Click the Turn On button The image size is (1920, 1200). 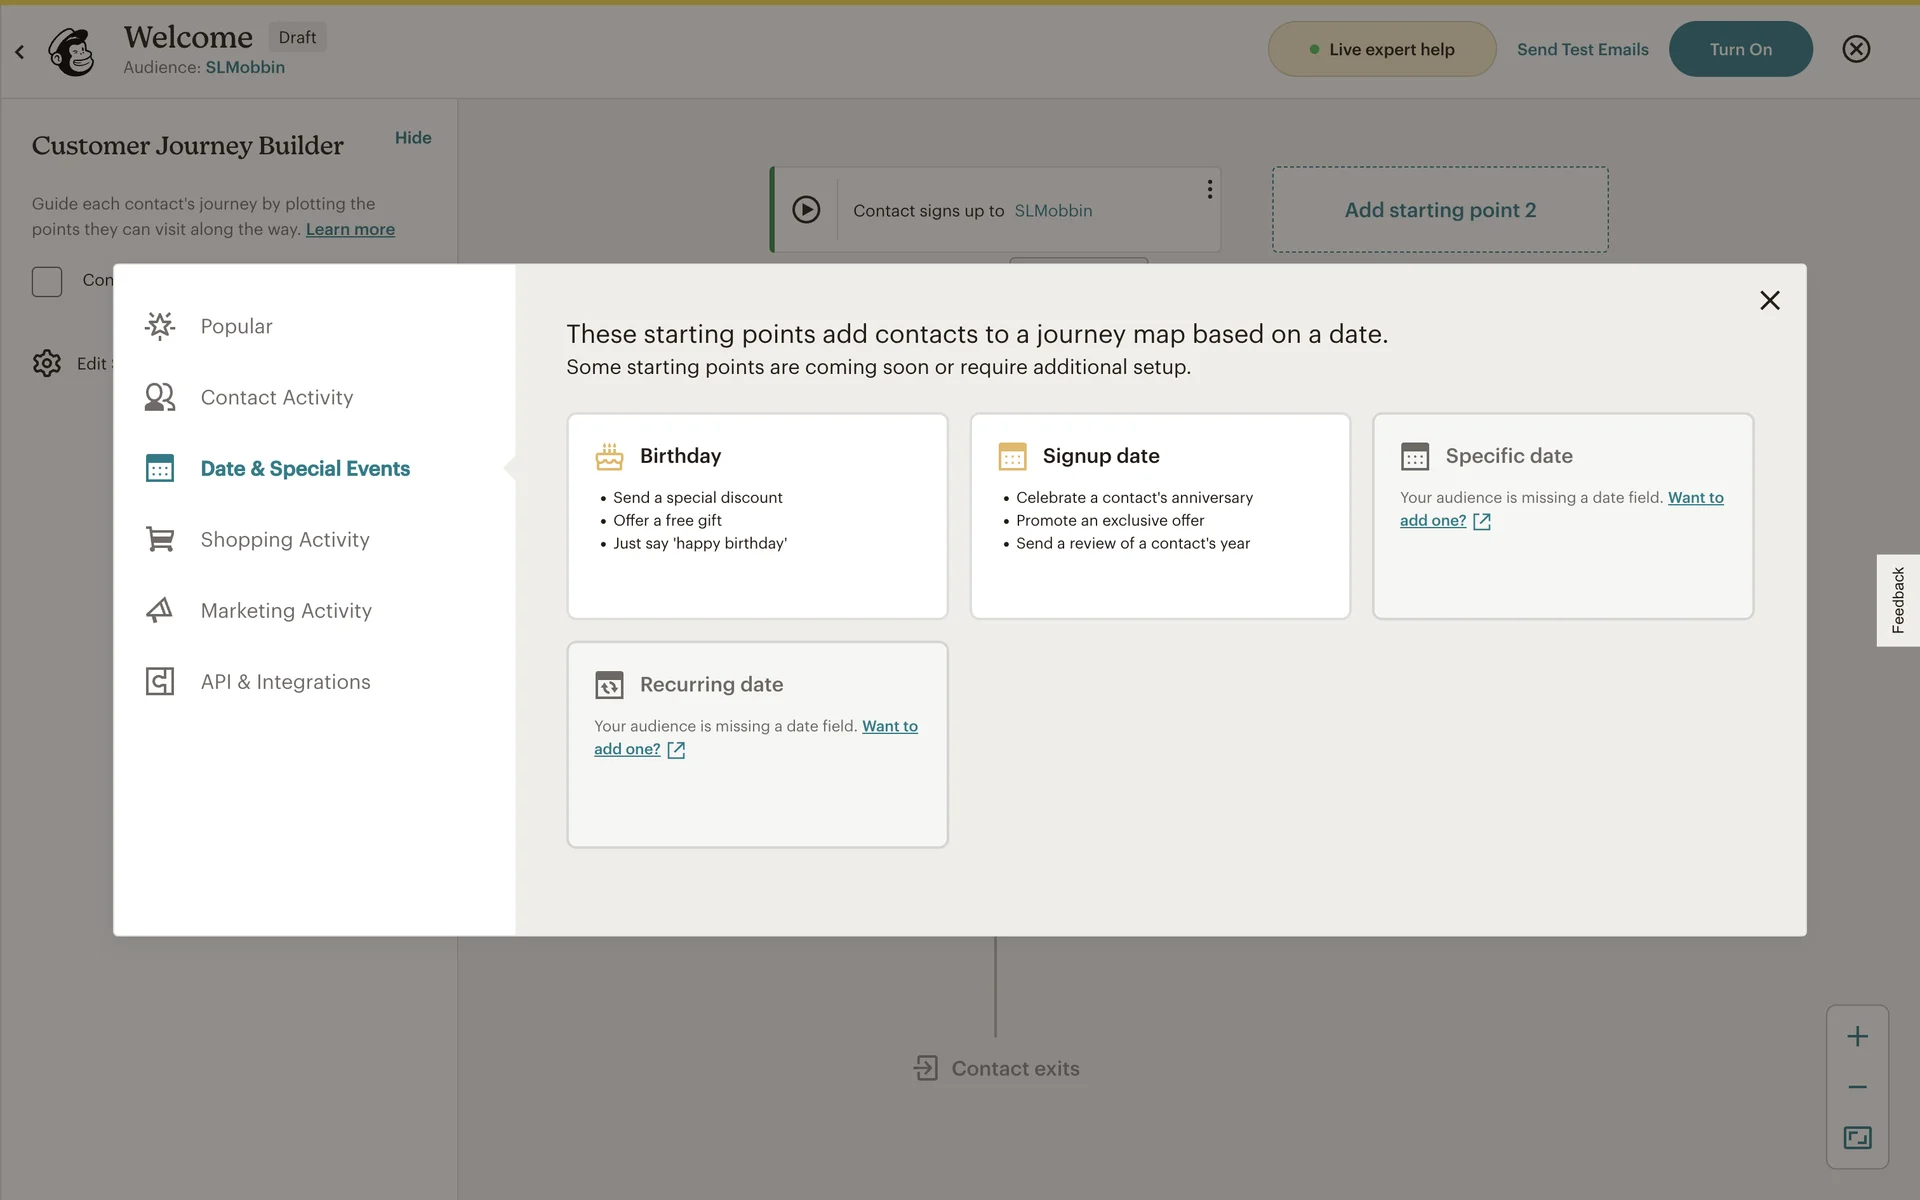tap(1740, 49)
